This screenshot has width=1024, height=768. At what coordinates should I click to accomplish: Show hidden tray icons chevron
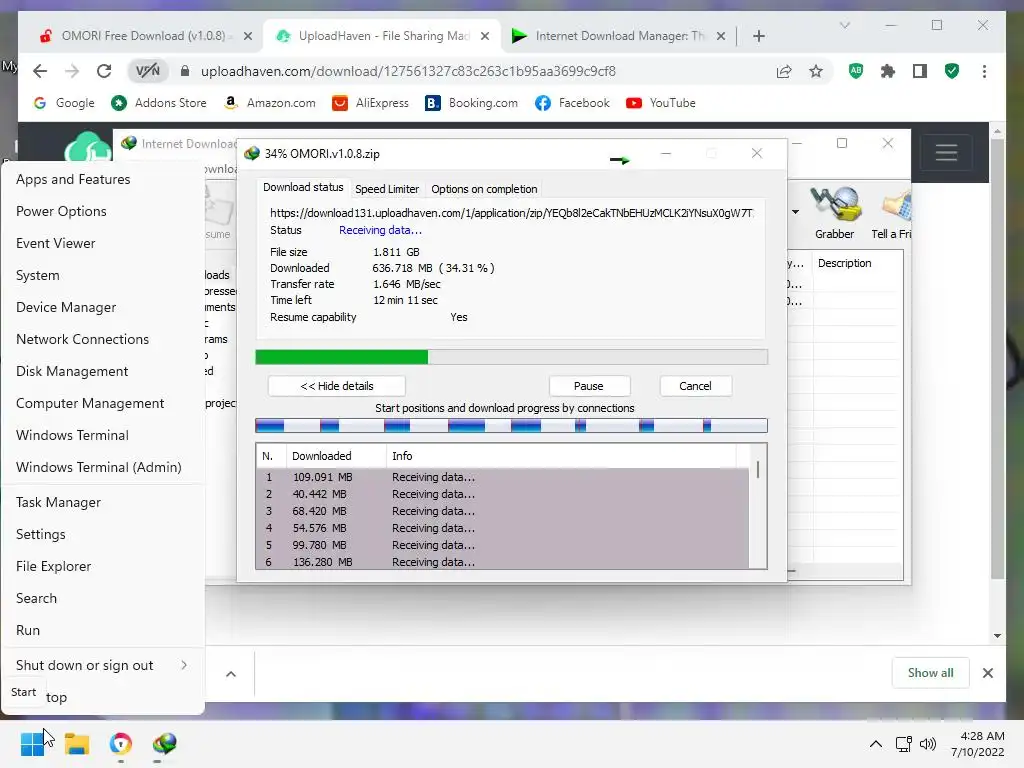click(x=876, y=744)
